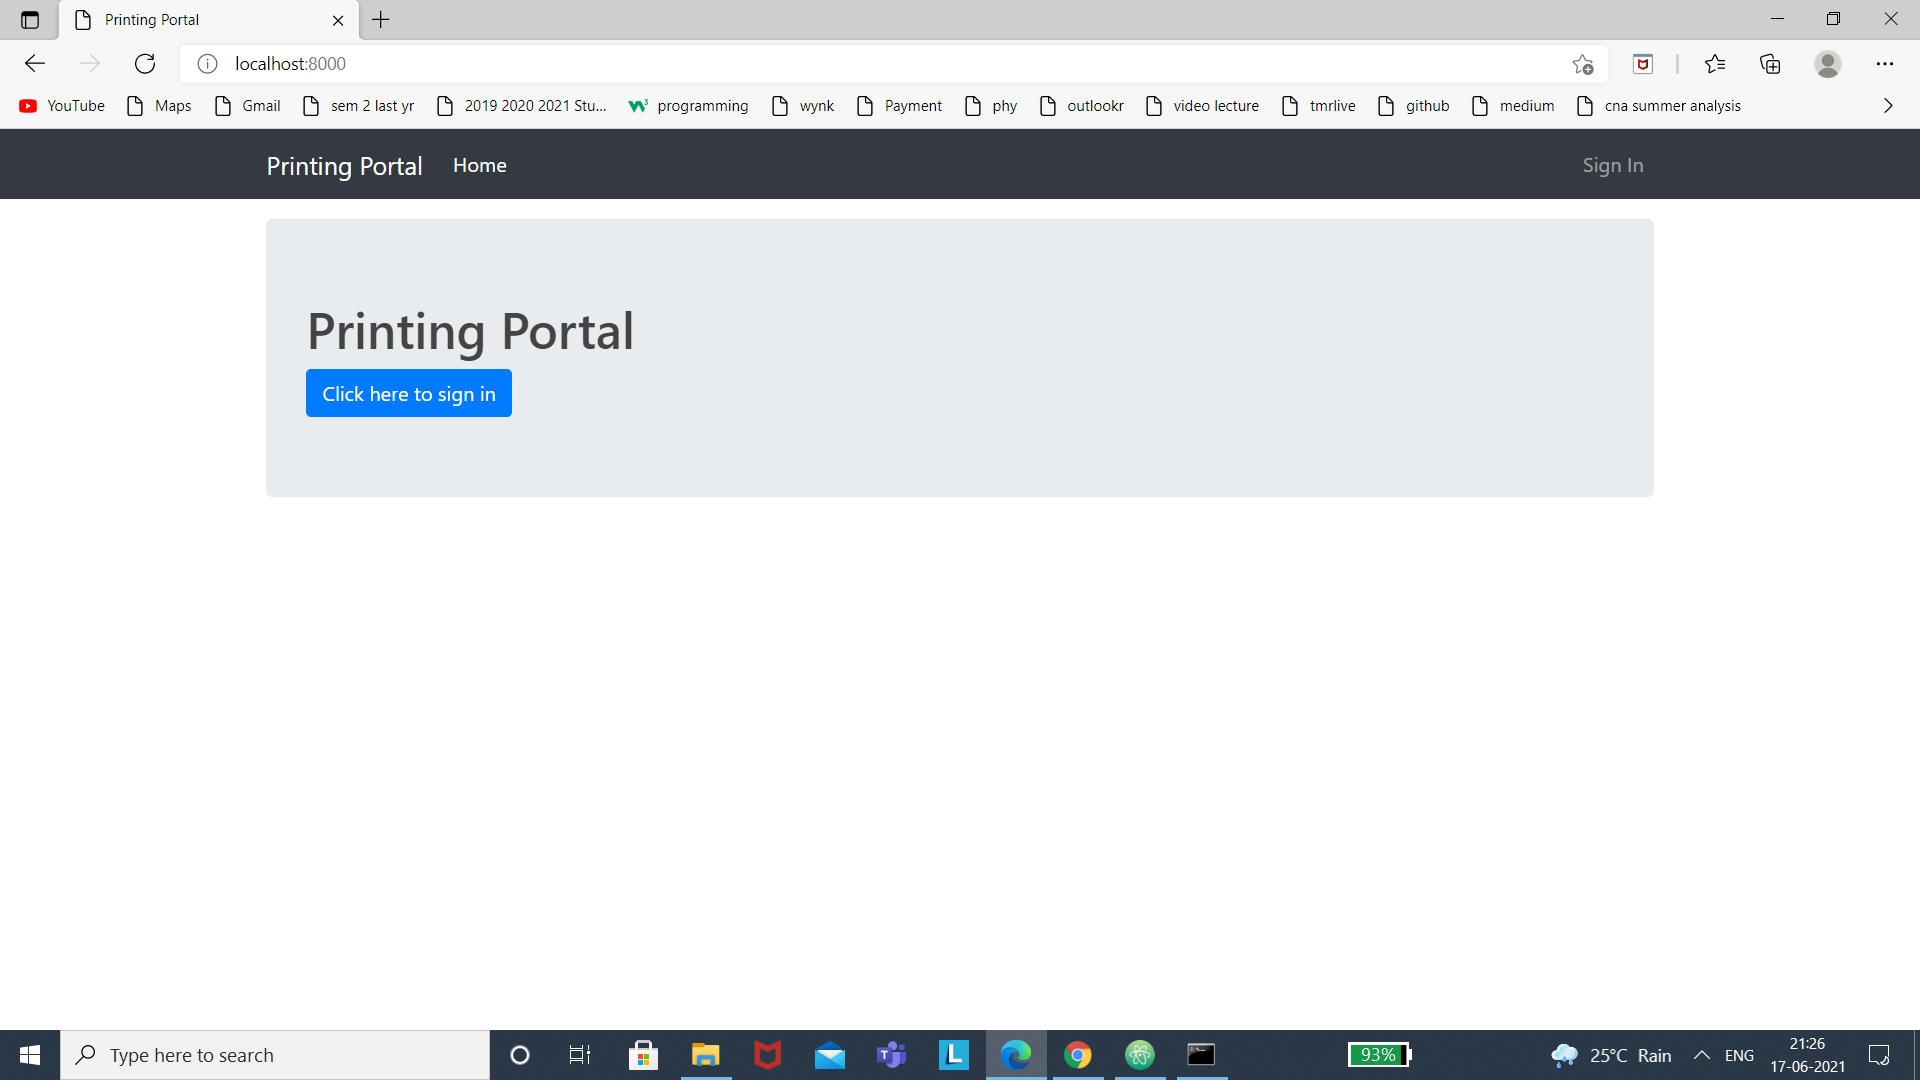Open the Mail app from the taskbar

point(829,1054)
